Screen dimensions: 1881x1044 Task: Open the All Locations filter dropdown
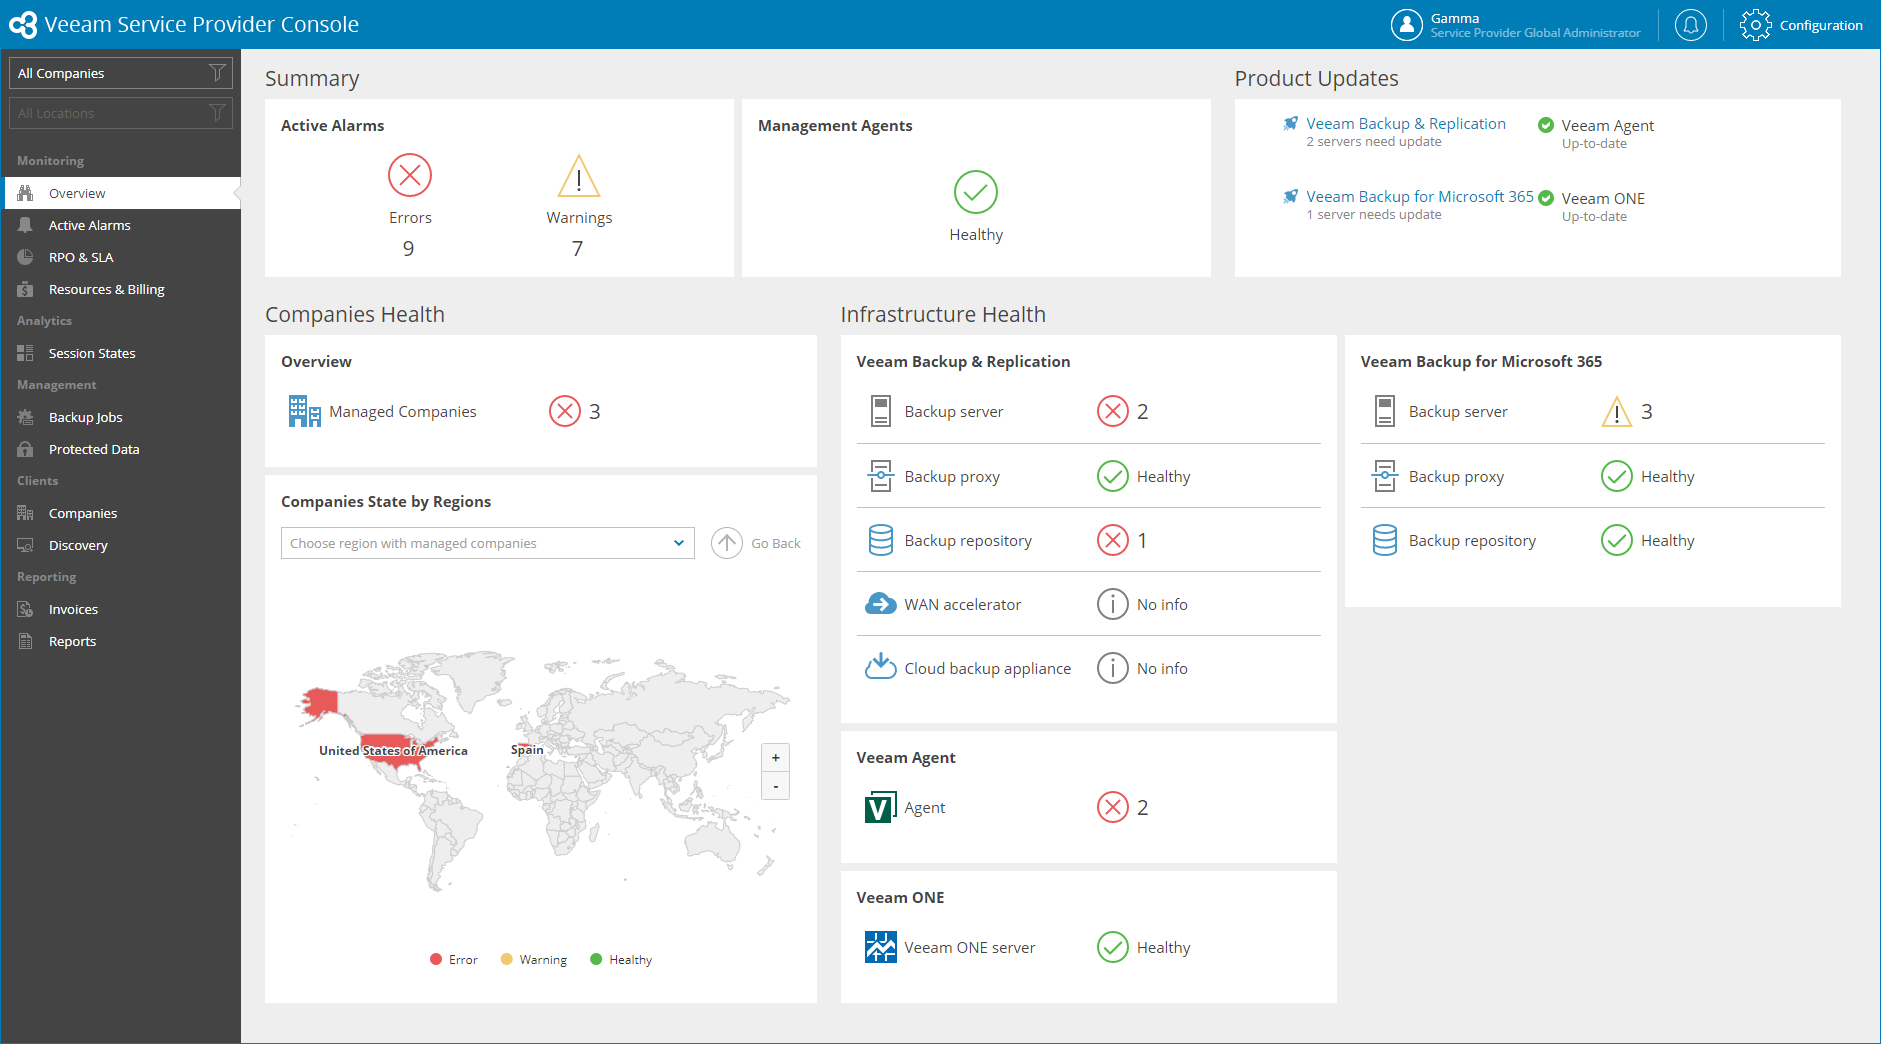tap(121, 113)
